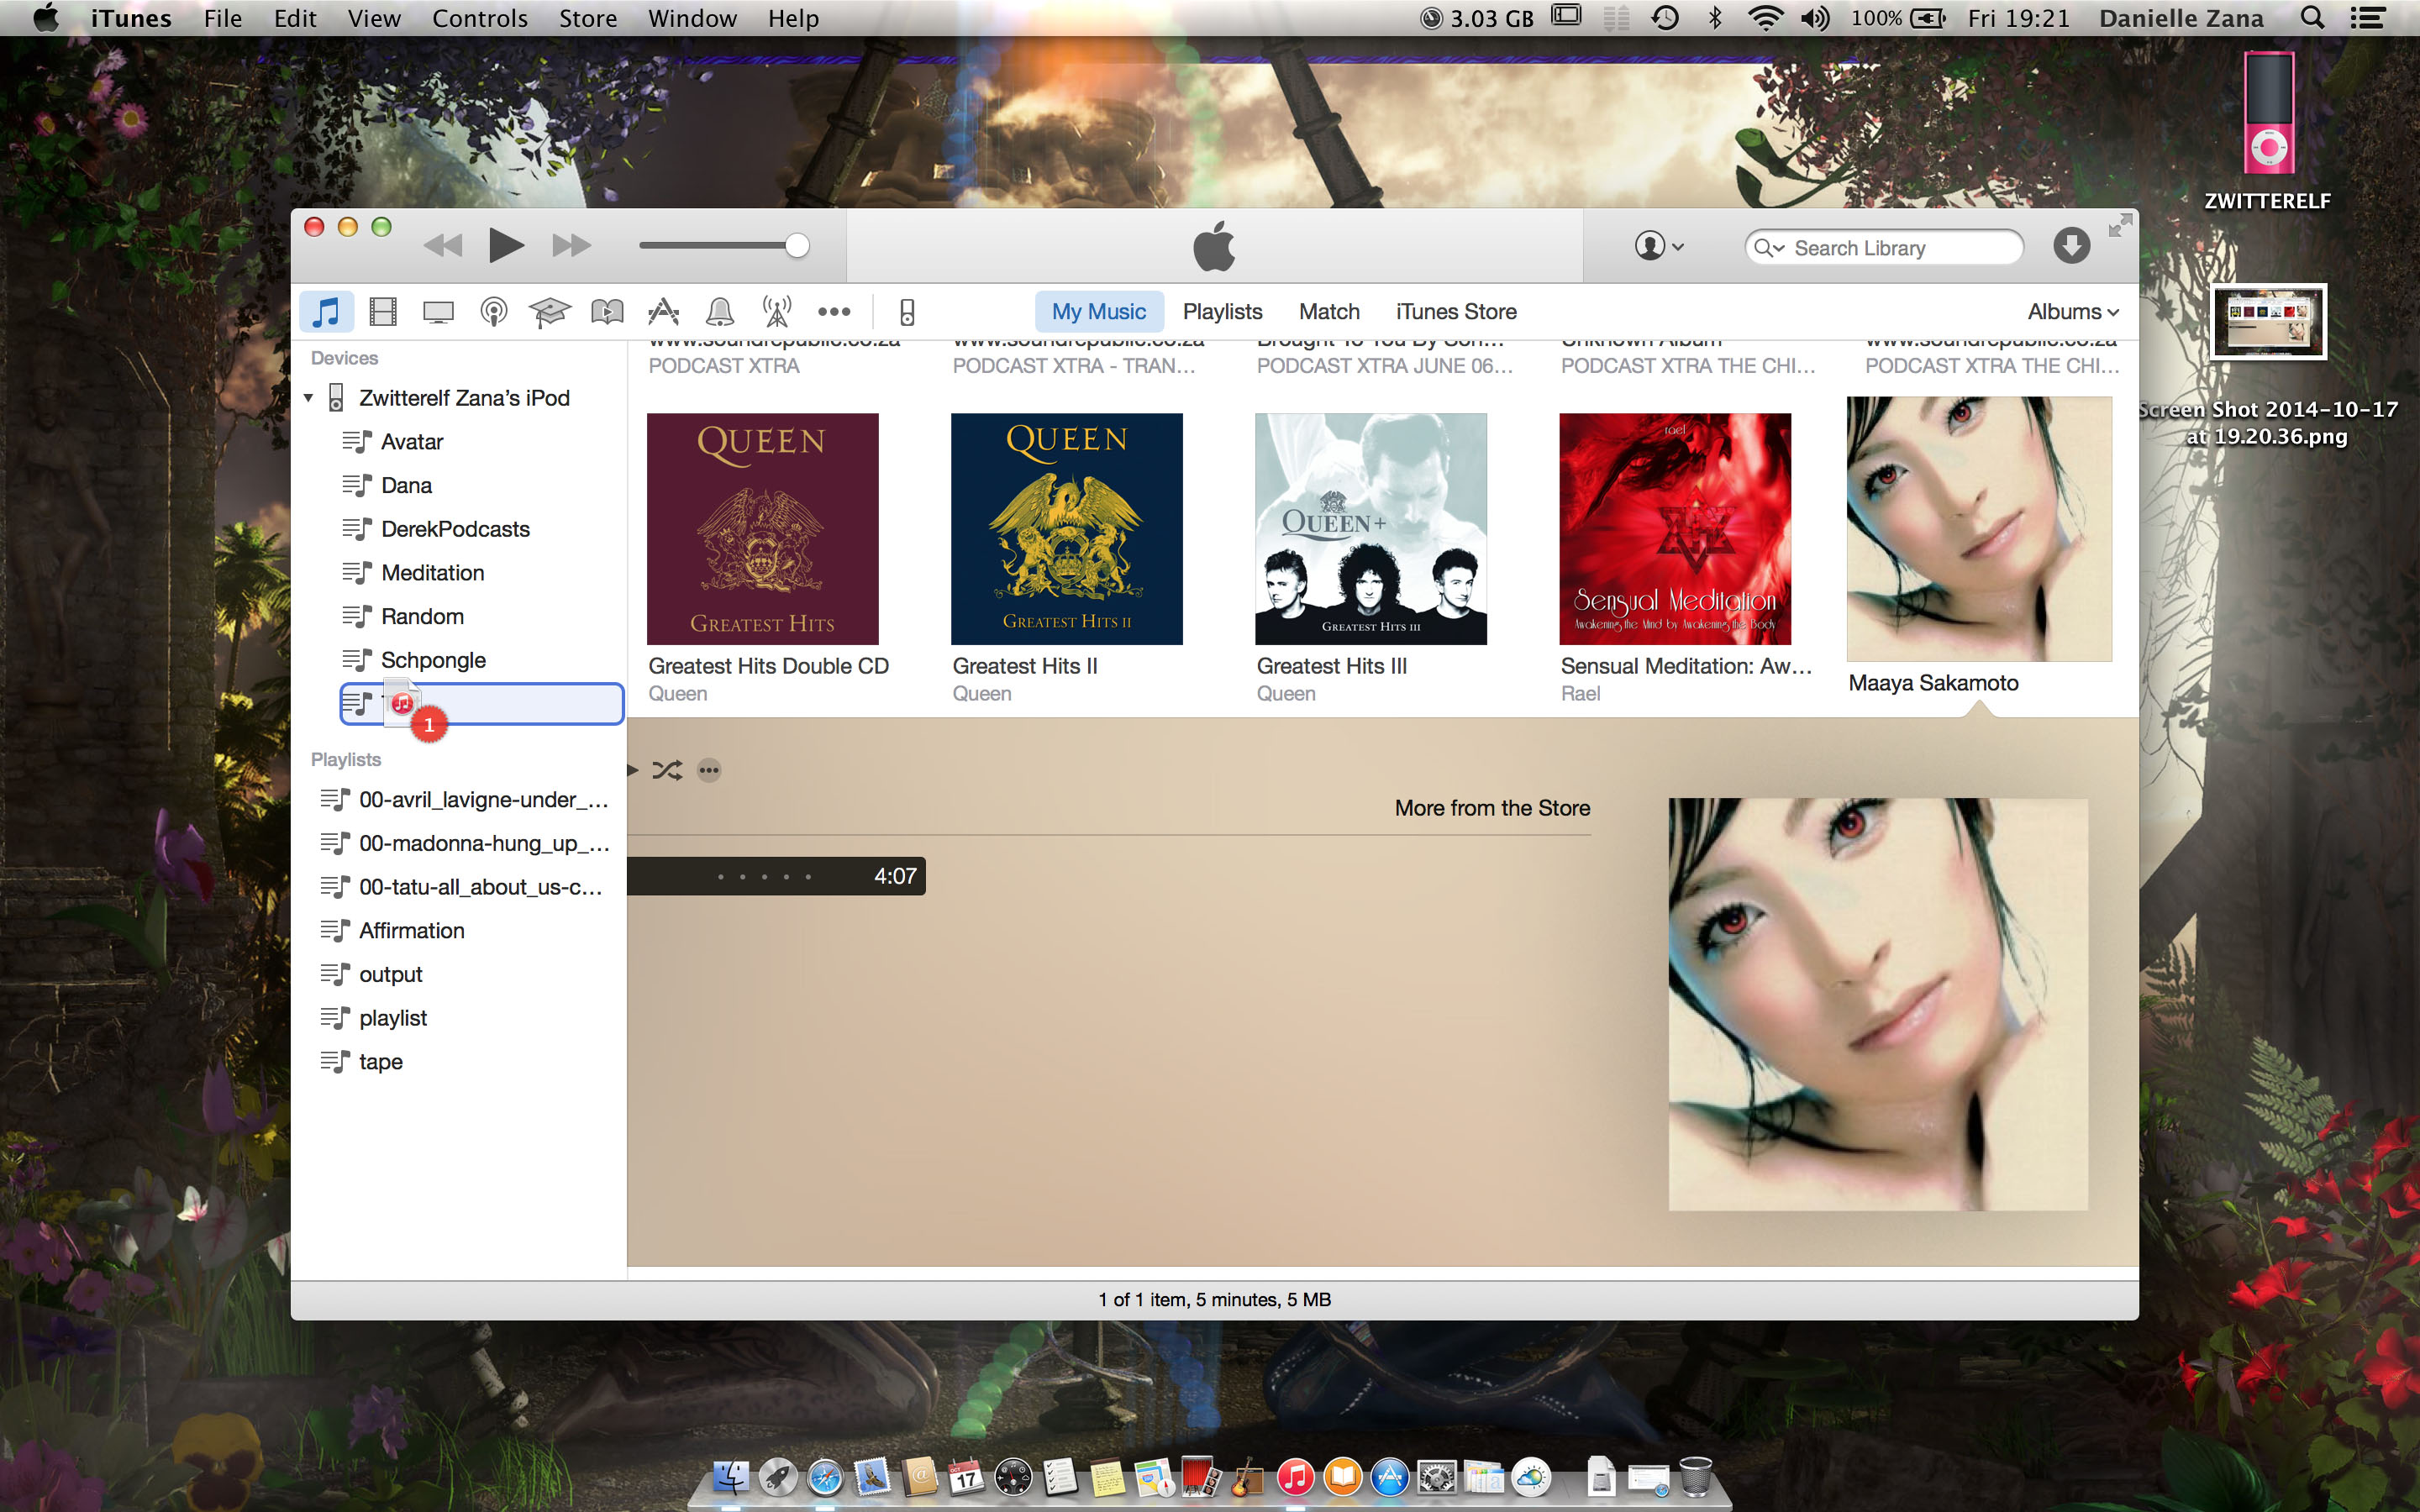Adjust the volume slider knob

pos(797,246)
